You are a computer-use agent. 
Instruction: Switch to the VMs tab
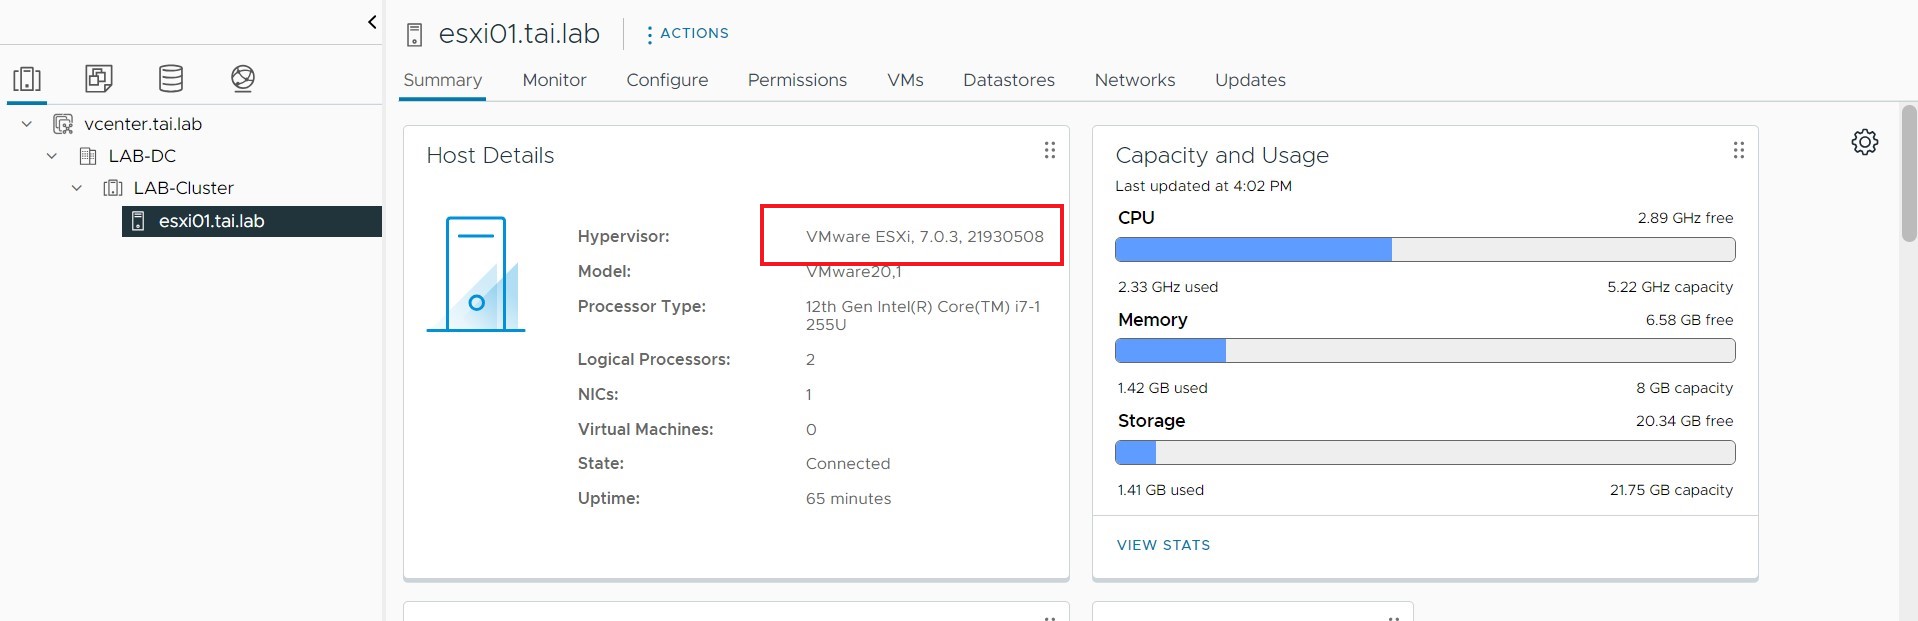coord(905,80)
